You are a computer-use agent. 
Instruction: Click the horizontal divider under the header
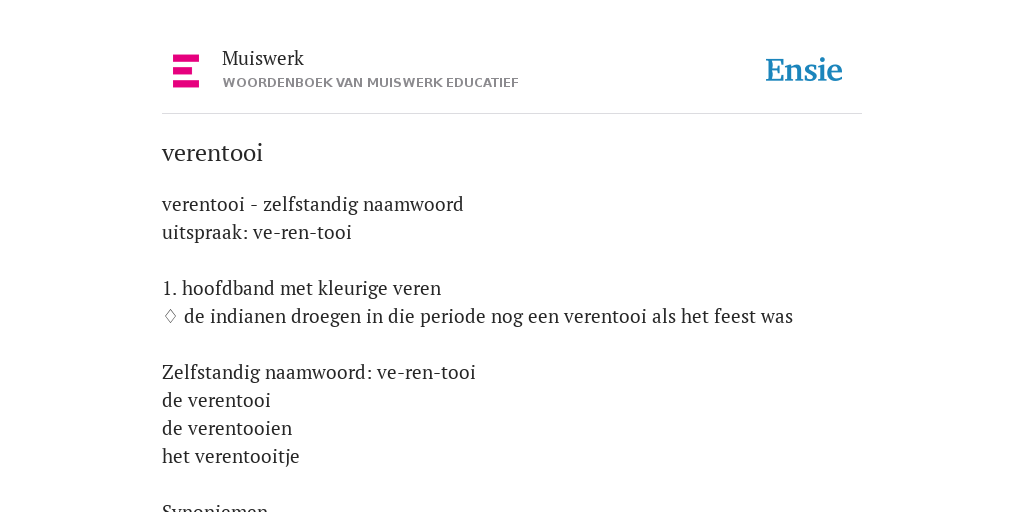pos(512,114)
